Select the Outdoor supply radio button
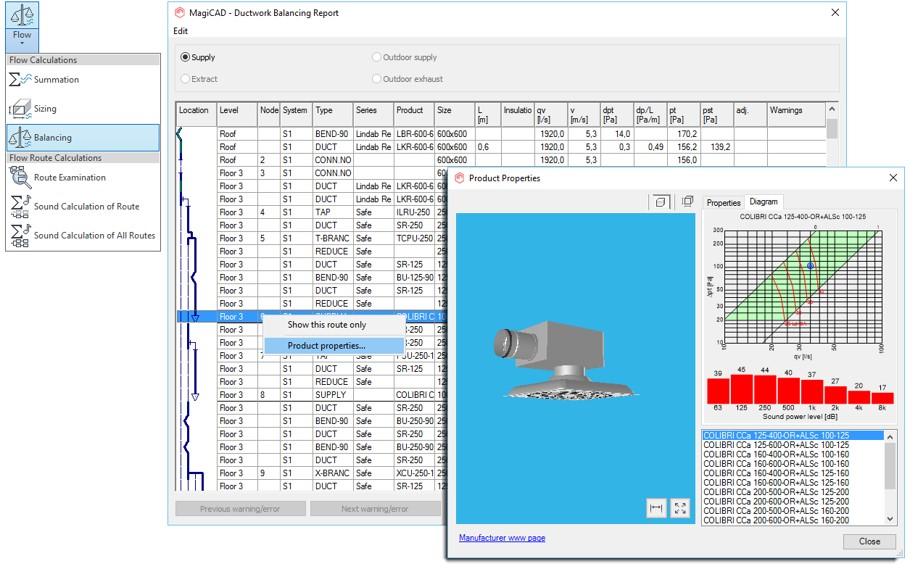 pyautogui.click(x=377, y=58)
